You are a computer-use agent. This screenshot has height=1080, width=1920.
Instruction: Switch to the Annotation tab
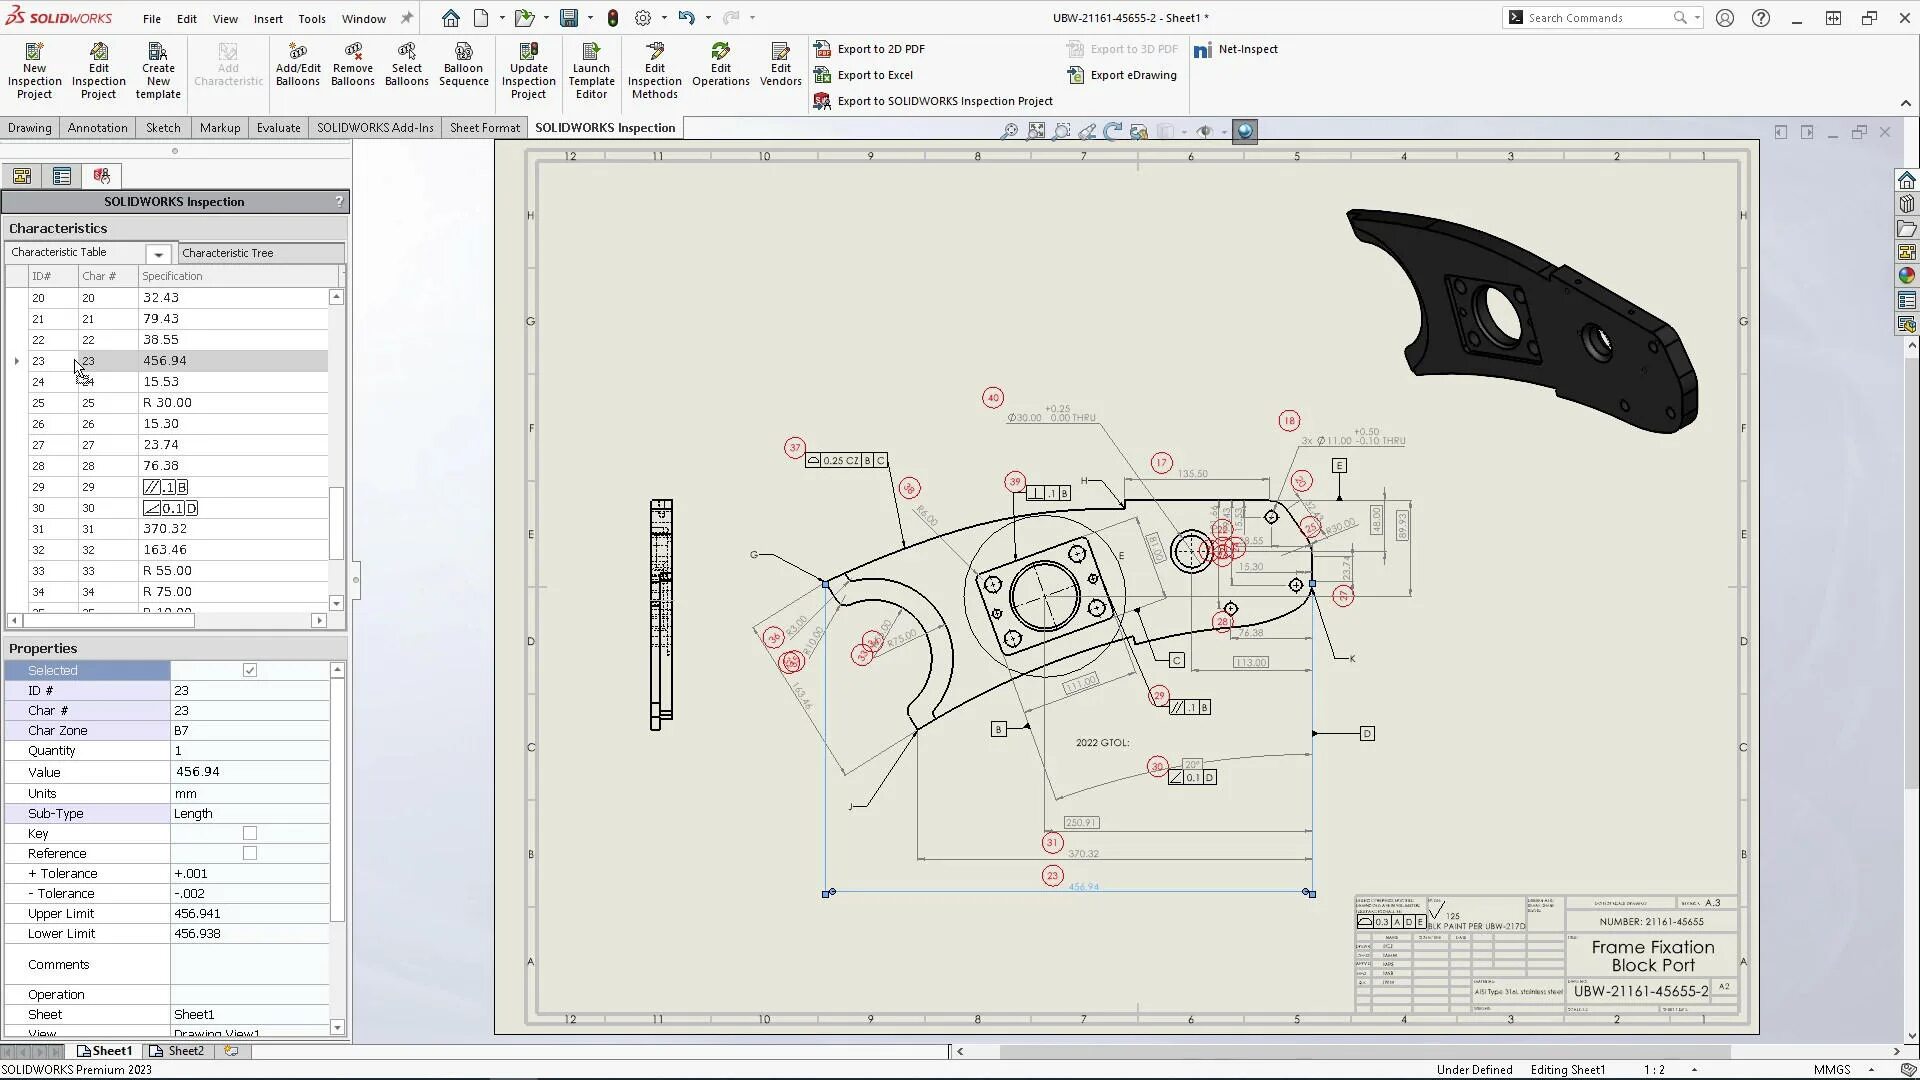coord(97,128)
